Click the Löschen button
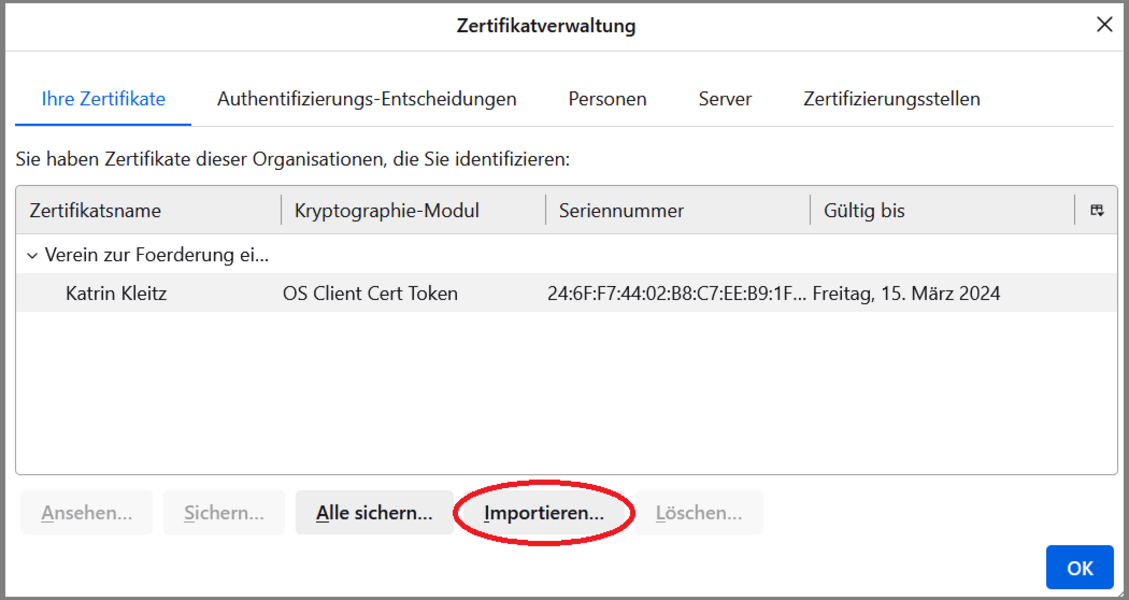Image resolution: width=1129 pixels, height=600 pixels. pyautogui.click(x=698, y=513)
